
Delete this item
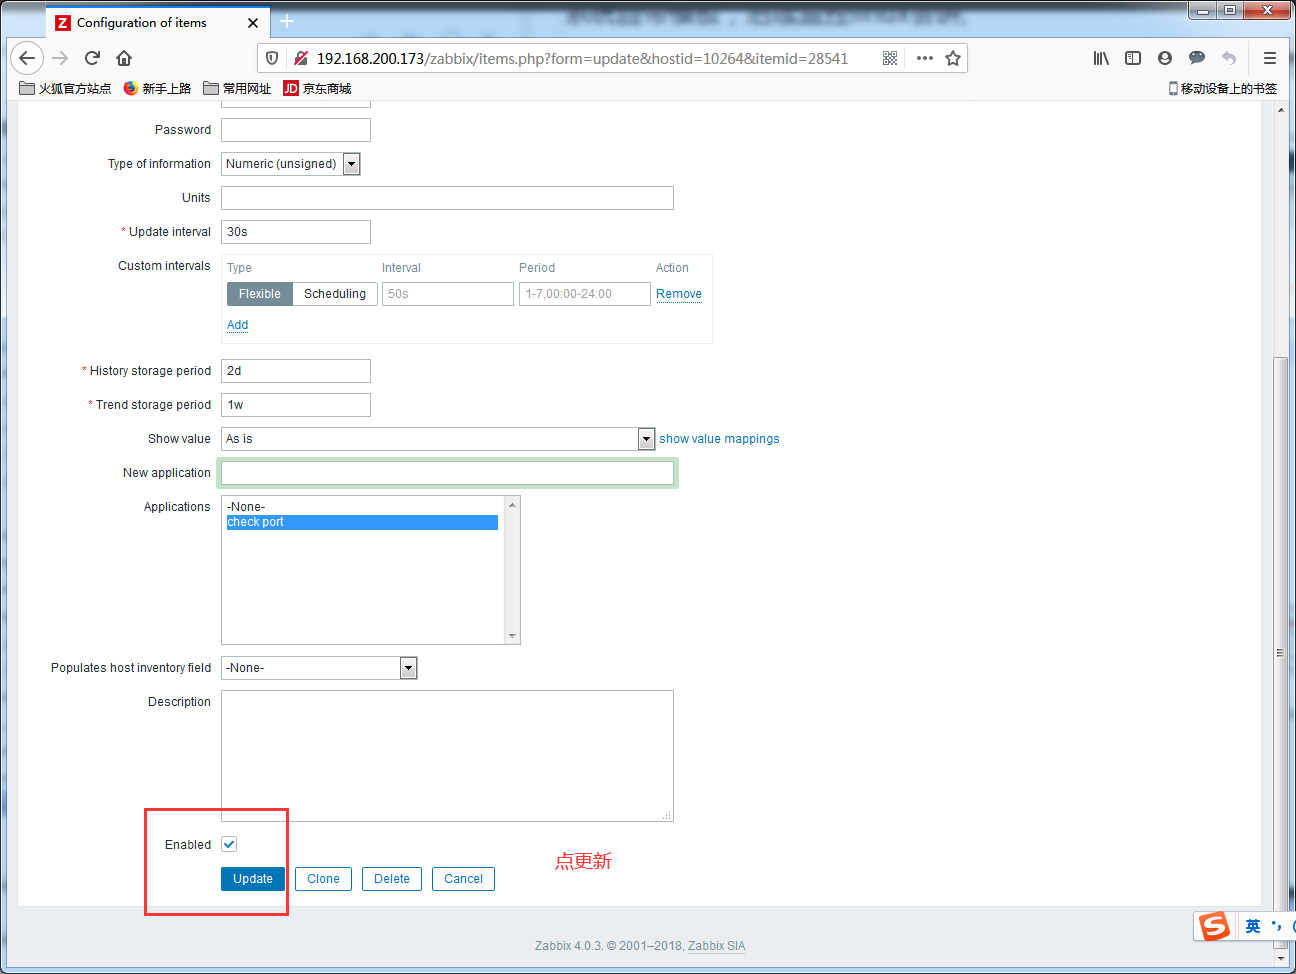coord(392,879)
